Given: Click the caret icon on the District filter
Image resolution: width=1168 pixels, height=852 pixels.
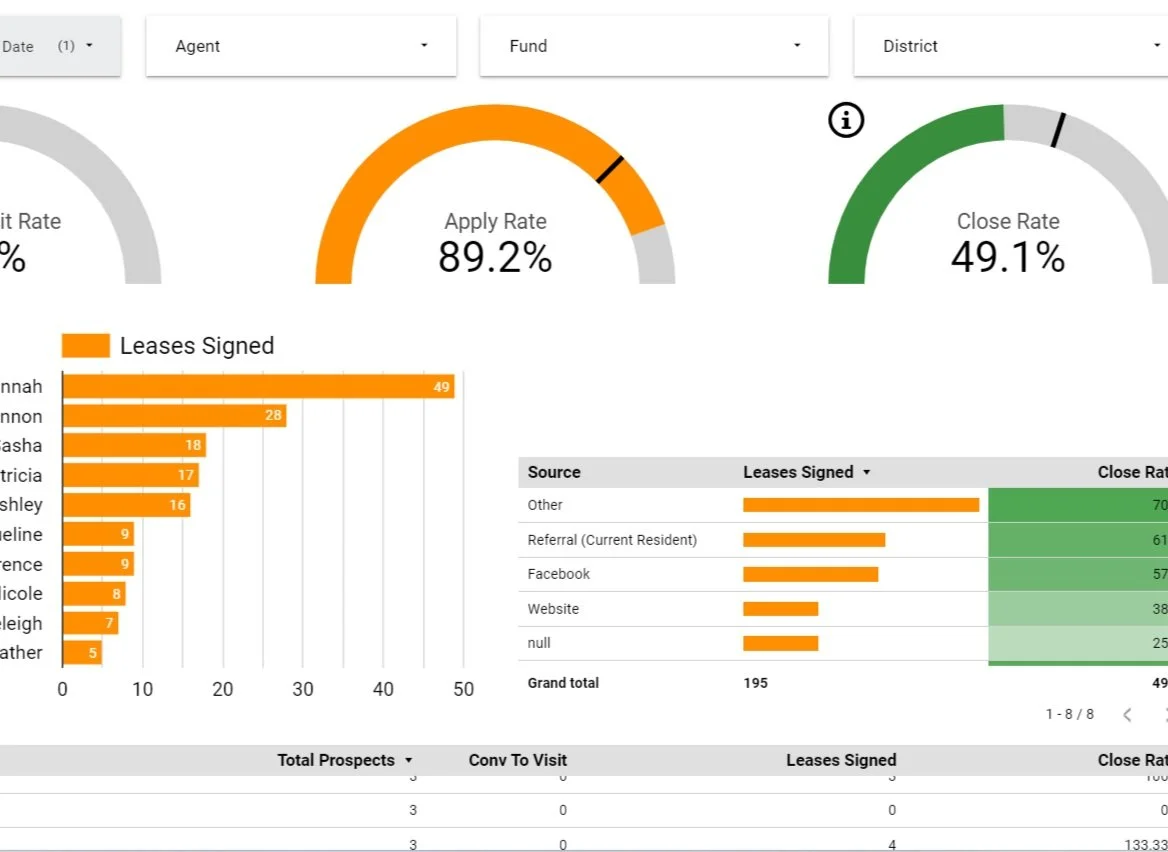Looking at the screenshot, I should click(x=1157, y=45).
